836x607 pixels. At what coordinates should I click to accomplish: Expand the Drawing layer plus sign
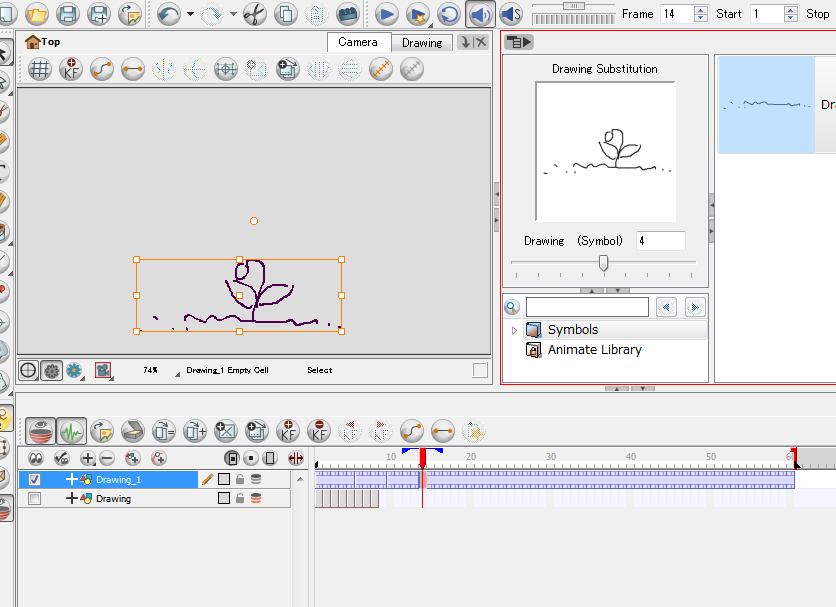[x=71, y=499]
